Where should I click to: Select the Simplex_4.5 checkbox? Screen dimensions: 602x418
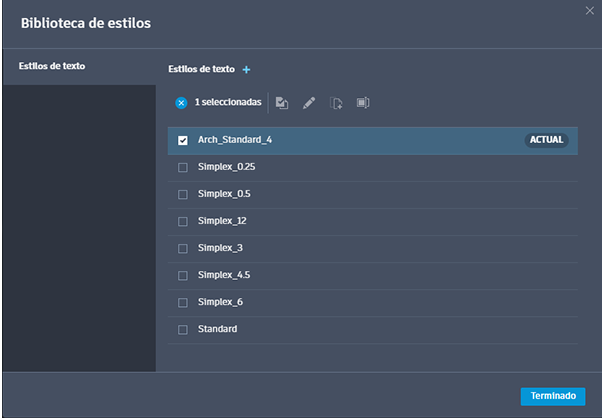pyautogui.click(x=182, y=275)
